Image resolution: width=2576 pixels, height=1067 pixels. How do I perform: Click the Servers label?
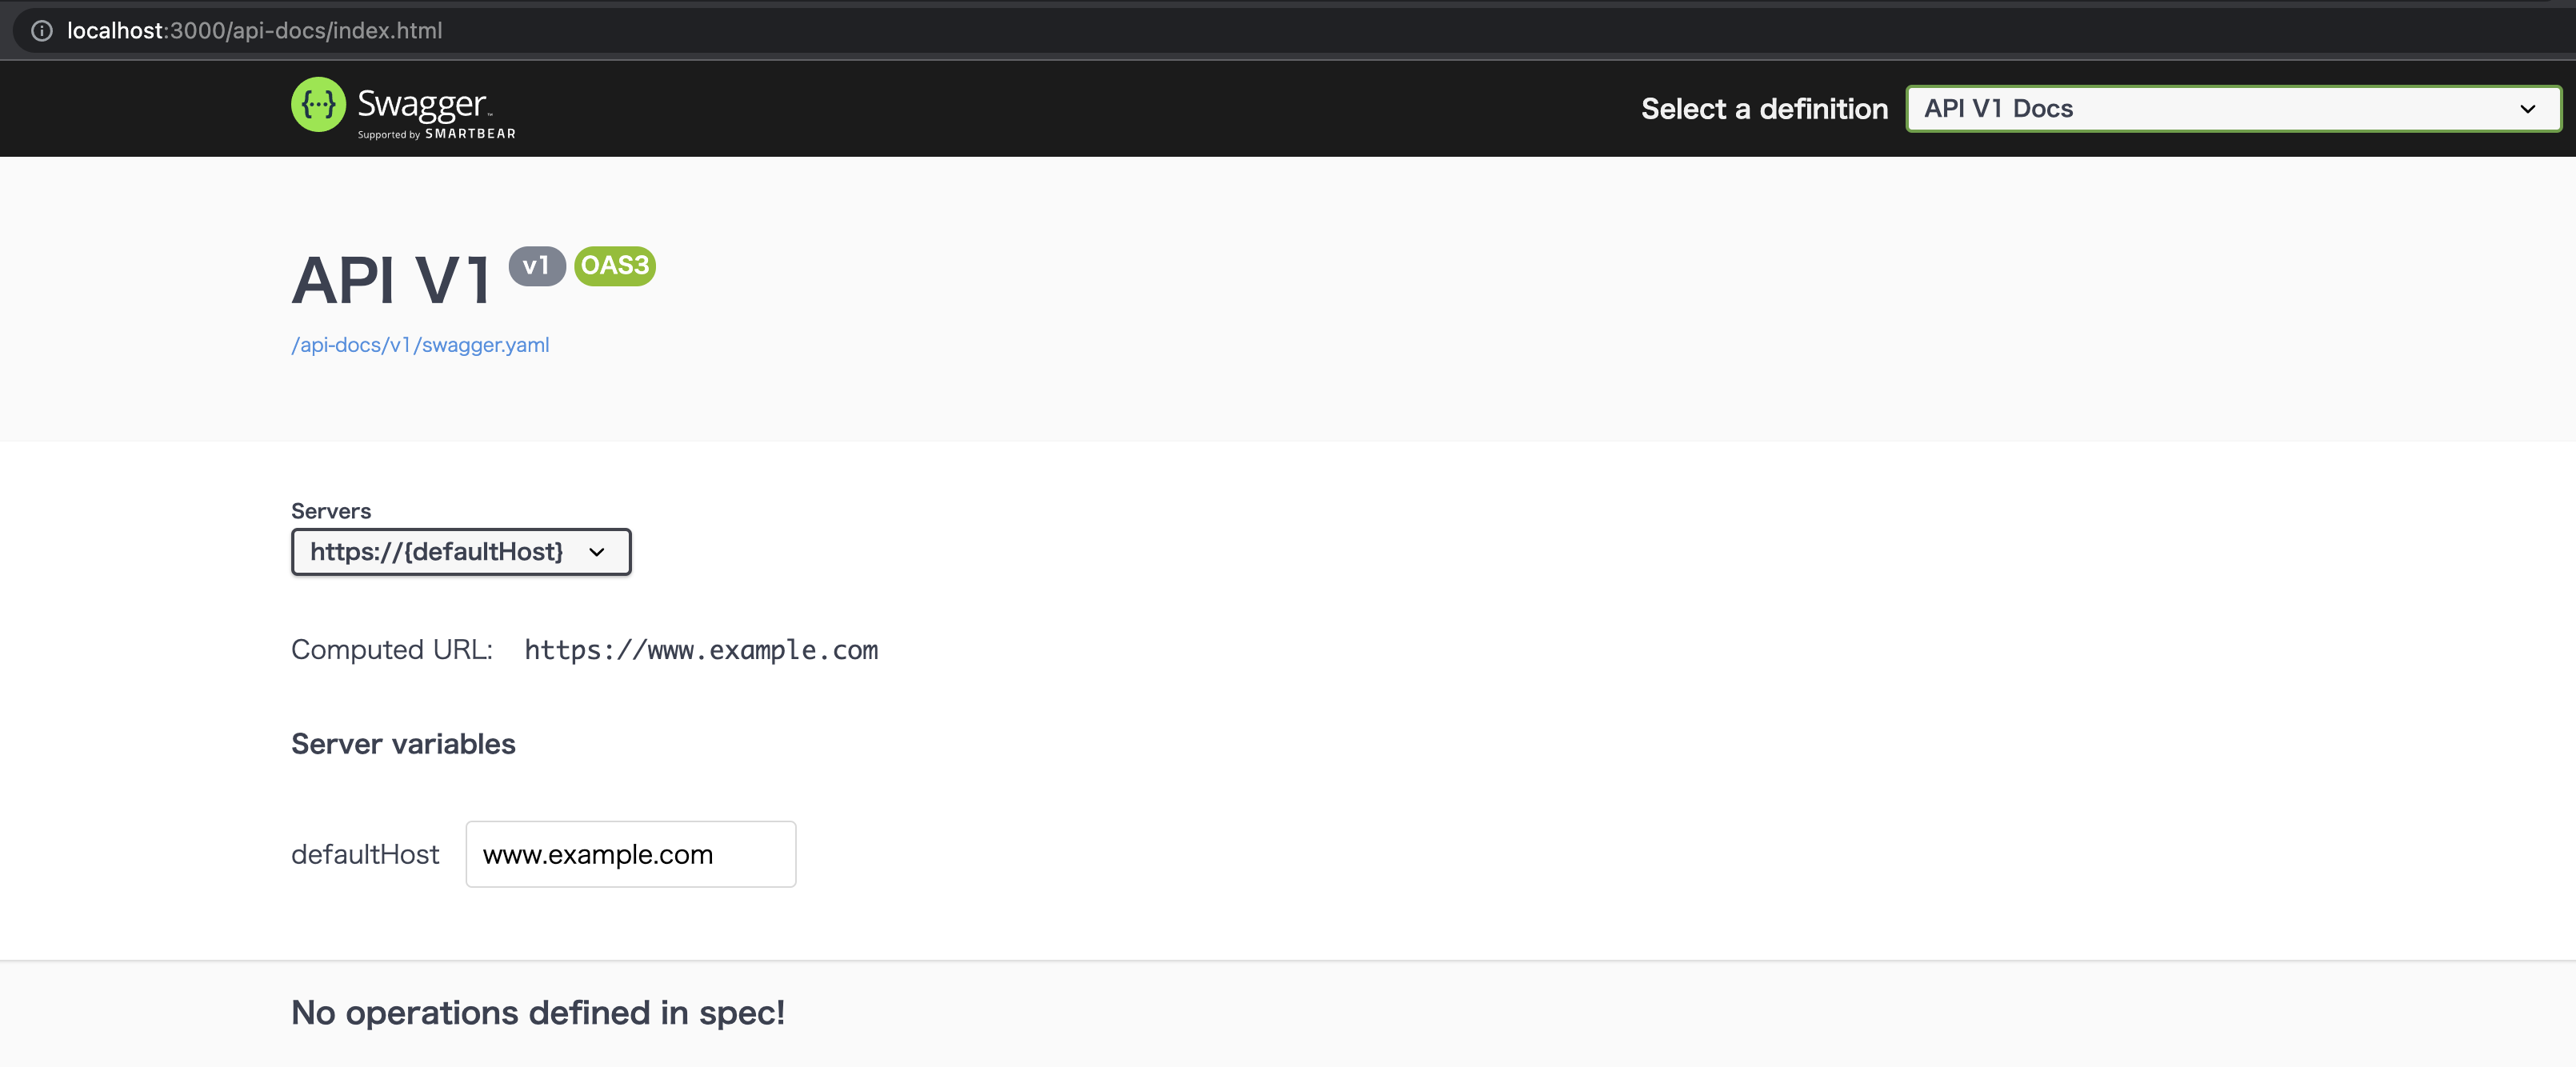331,511
